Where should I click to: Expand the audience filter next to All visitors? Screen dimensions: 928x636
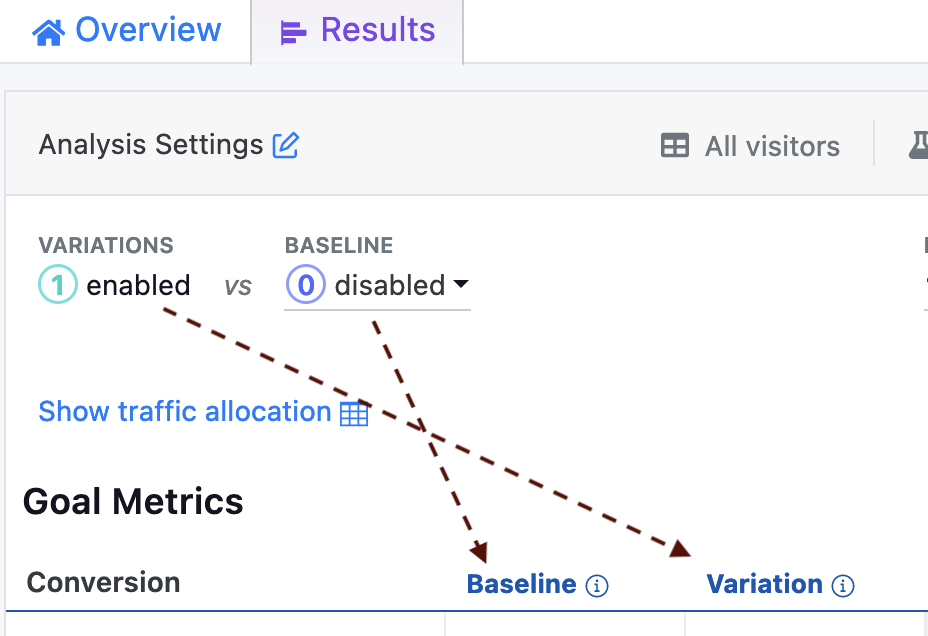tap(675, 146)
